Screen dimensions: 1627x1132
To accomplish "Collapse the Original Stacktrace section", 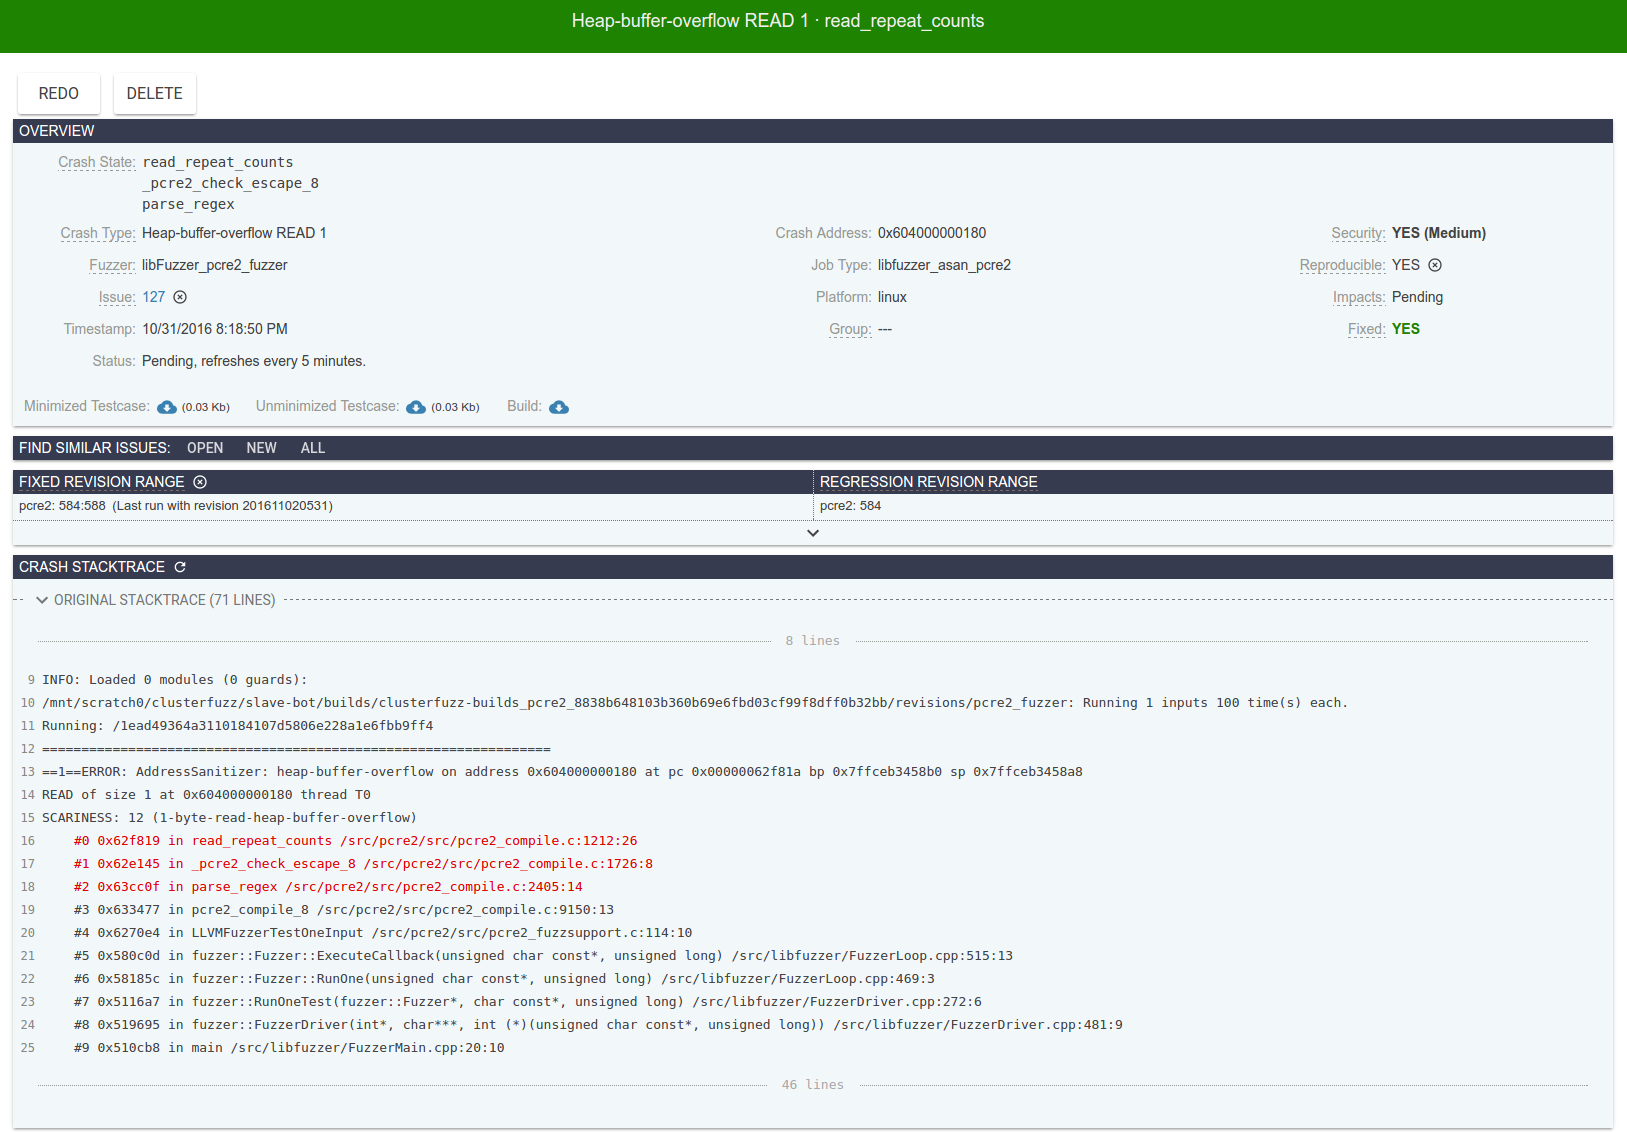I will click(x=42, y=600).
